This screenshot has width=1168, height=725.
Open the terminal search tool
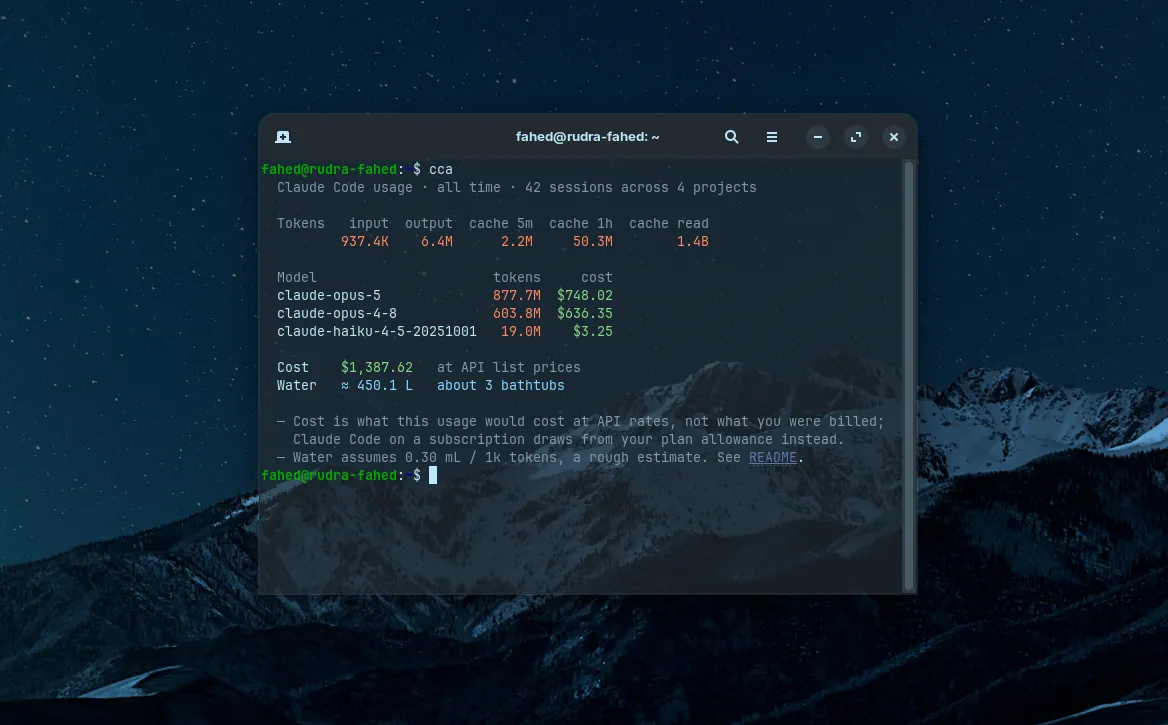[x=731, y=137]
